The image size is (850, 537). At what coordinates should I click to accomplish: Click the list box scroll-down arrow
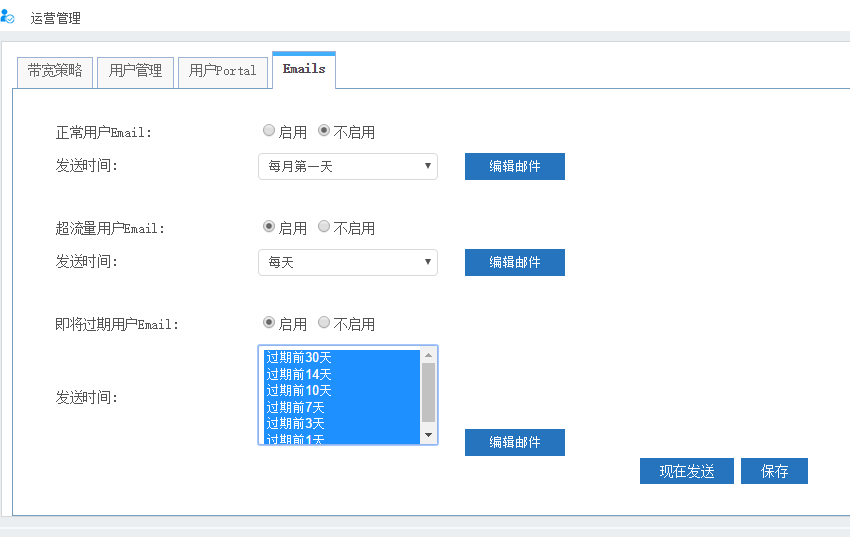(x=428, y=435)
